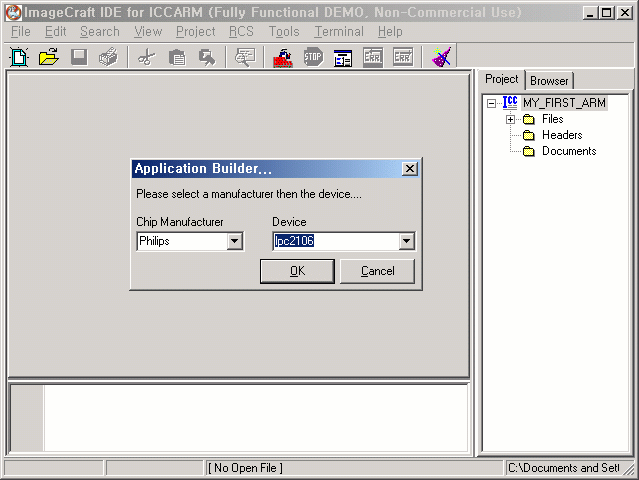Open the View menu
This screenshot has width=639, height=480.
pyautogui.click(x=148, y=31)
